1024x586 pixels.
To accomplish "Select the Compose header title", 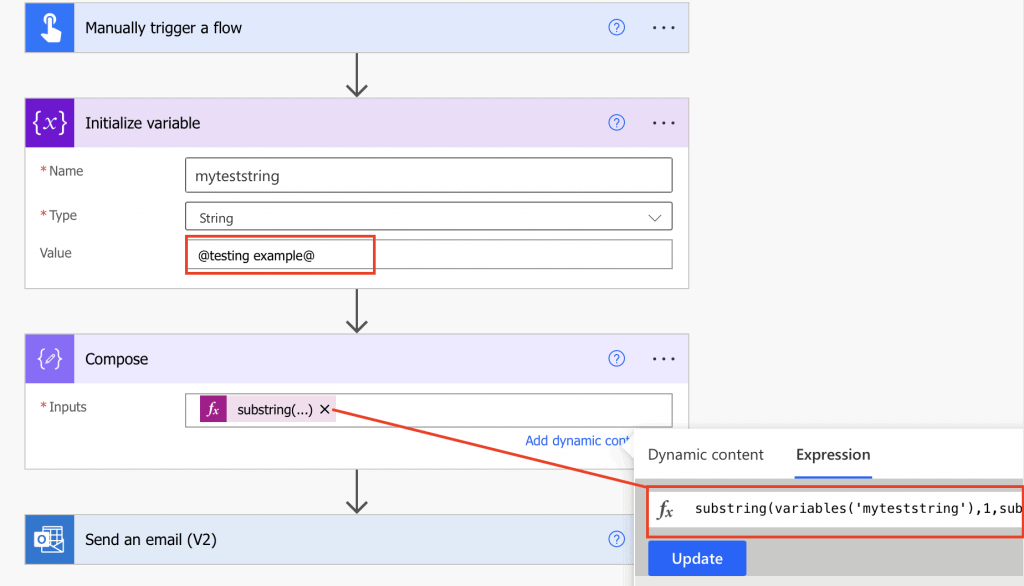I will pyautogui.click(x=116, y=359).
